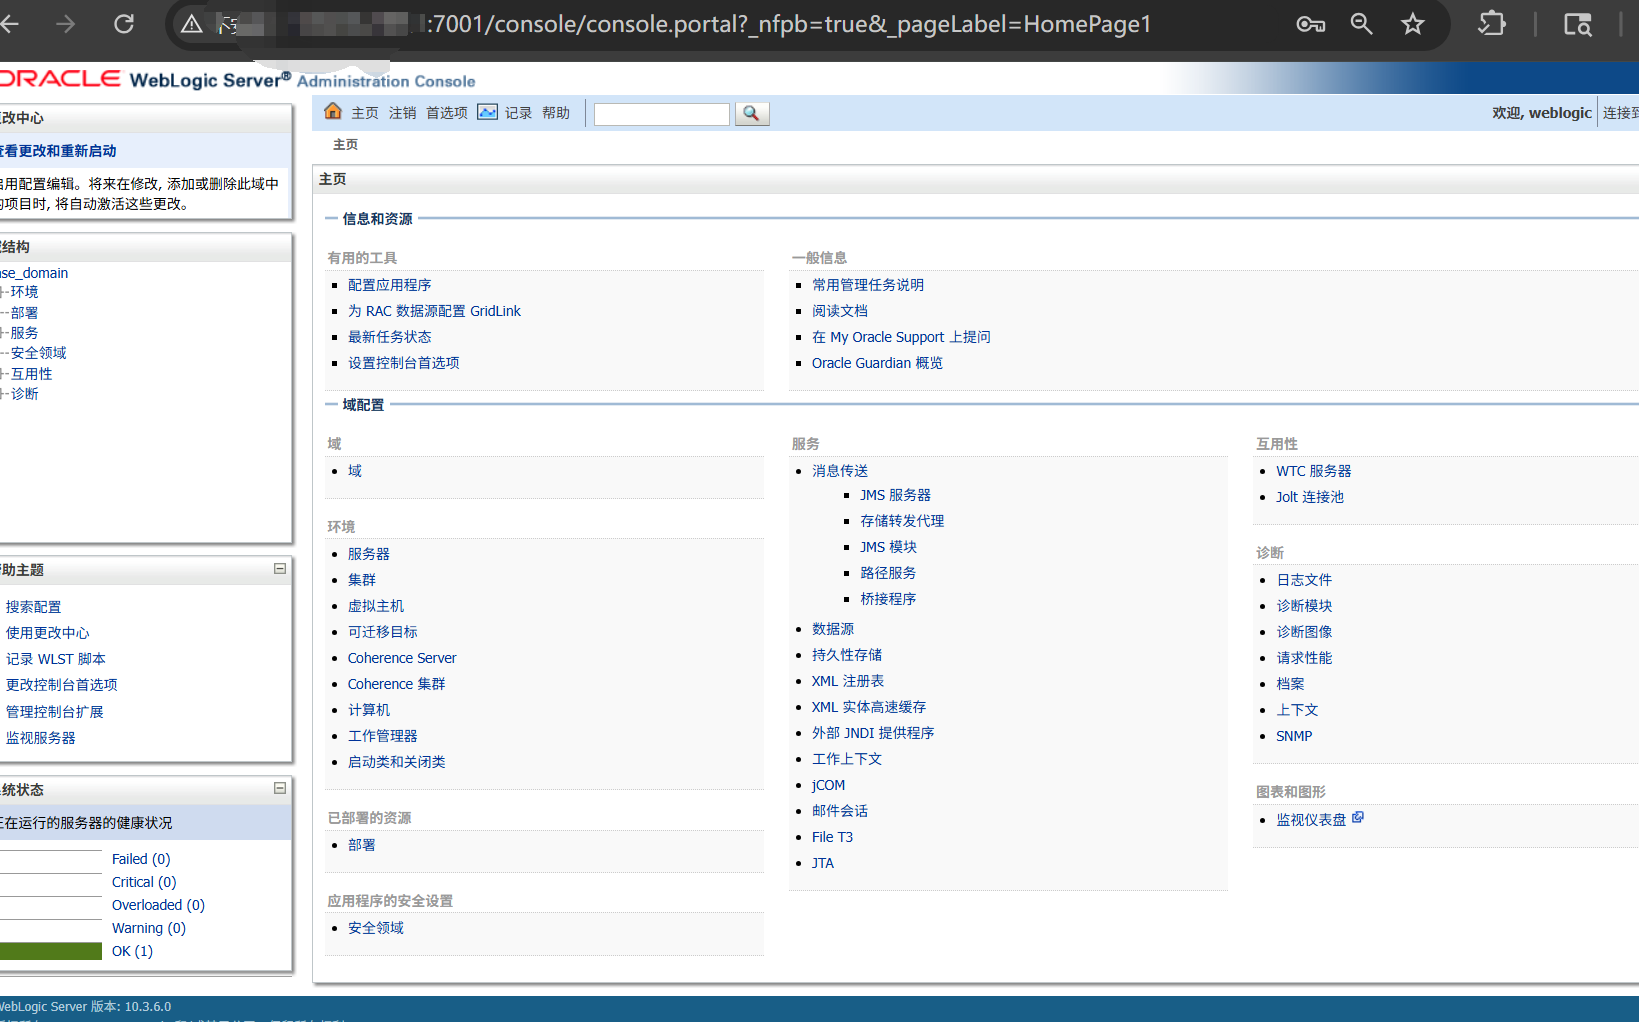Click 注销 to log out
Screen dimensions: 1639x1022
[403, 113]
